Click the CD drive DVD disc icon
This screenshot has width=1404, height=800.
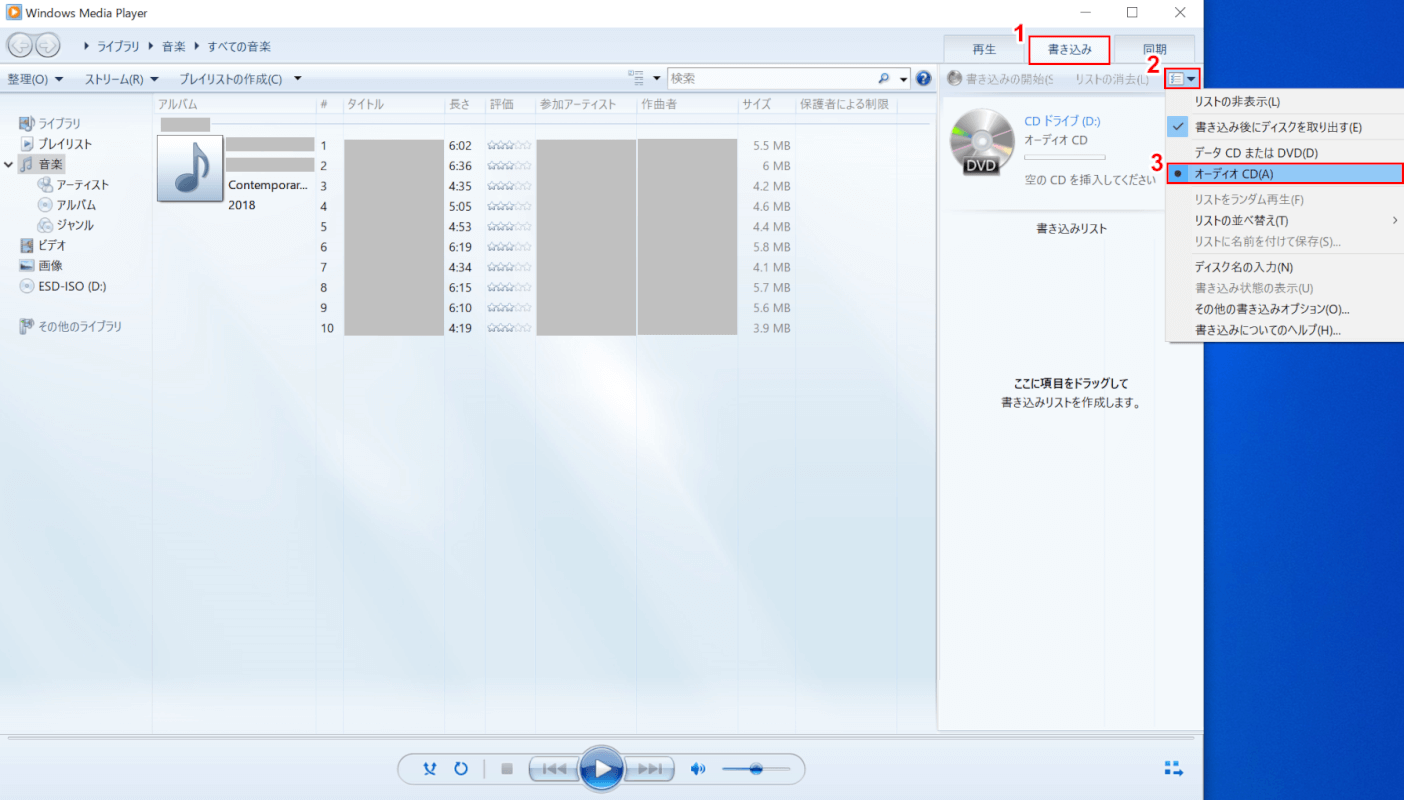(x=981, y=142)
